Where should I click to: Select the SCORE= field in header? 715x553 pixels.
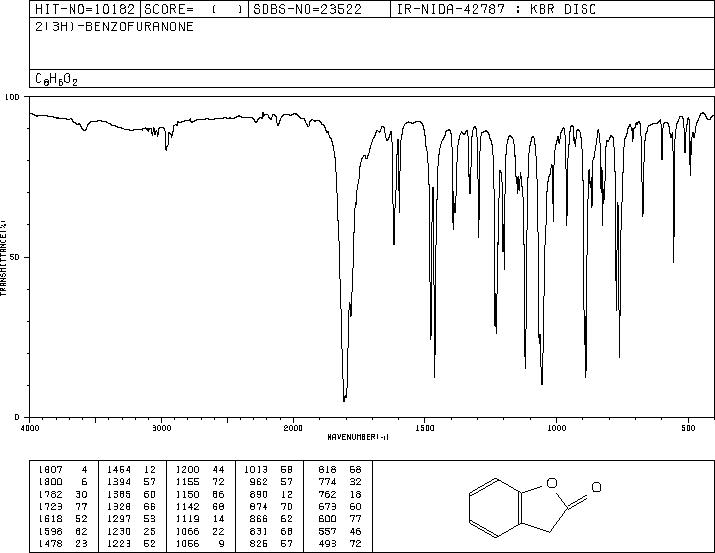coord(194,9)
